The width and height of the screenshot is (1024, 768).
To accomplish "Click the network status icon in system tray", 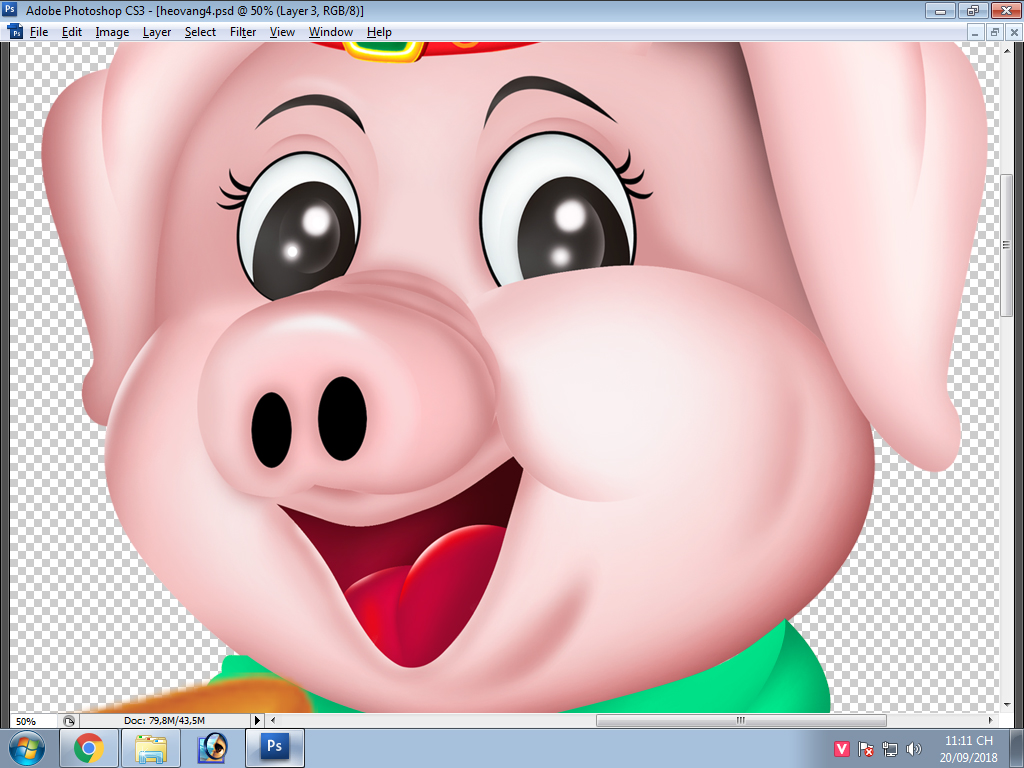I will click(889, 749).
